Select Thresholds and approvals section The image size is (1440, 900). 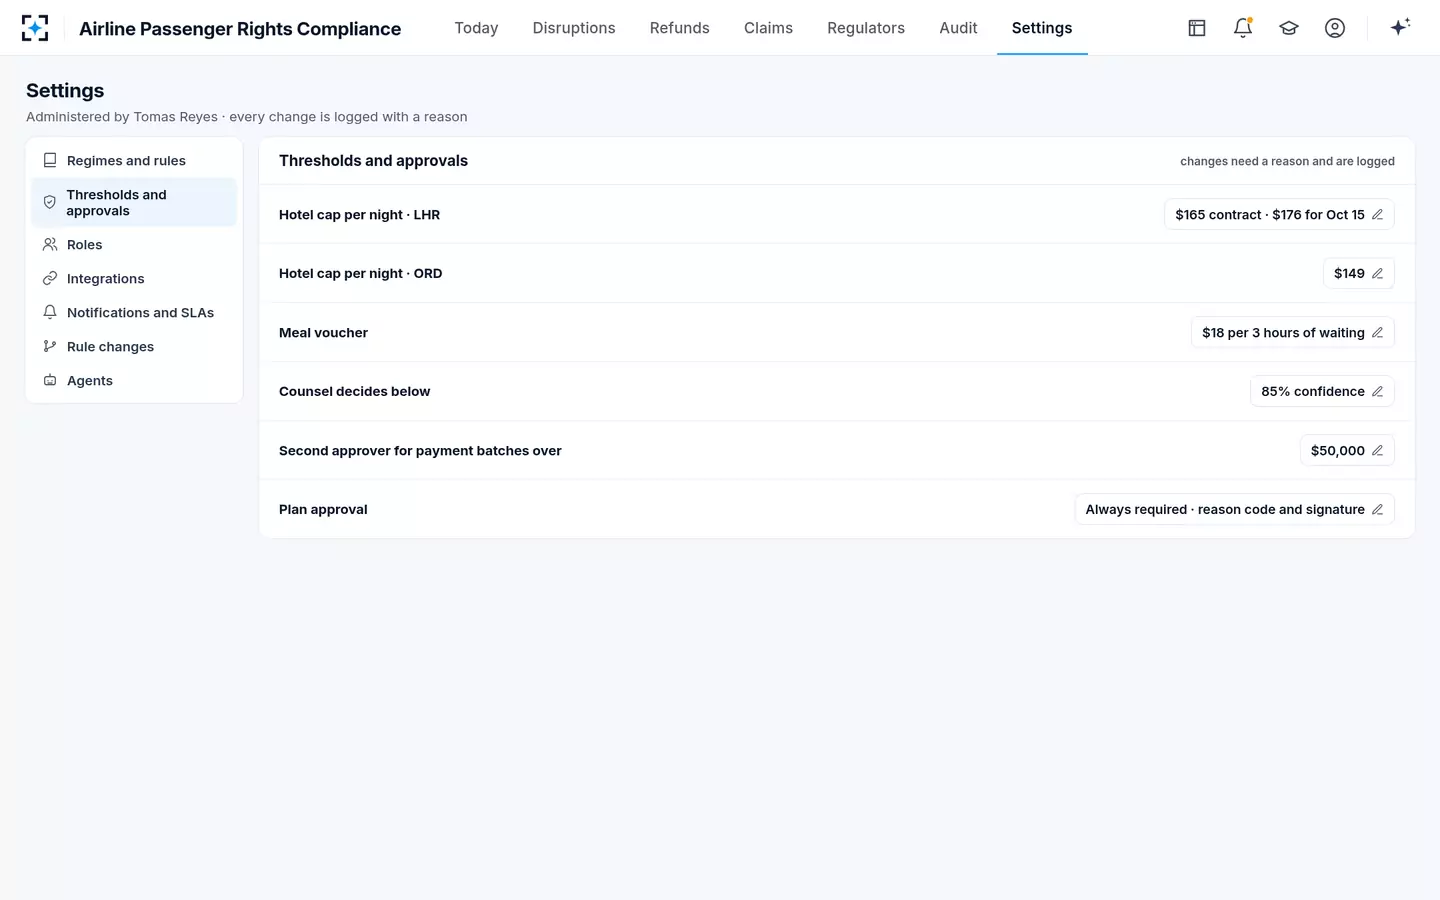[x=134, y=203]
